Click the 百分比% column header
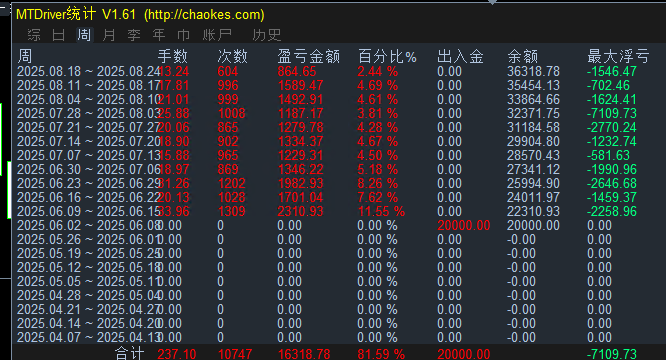 coord(387,56)
